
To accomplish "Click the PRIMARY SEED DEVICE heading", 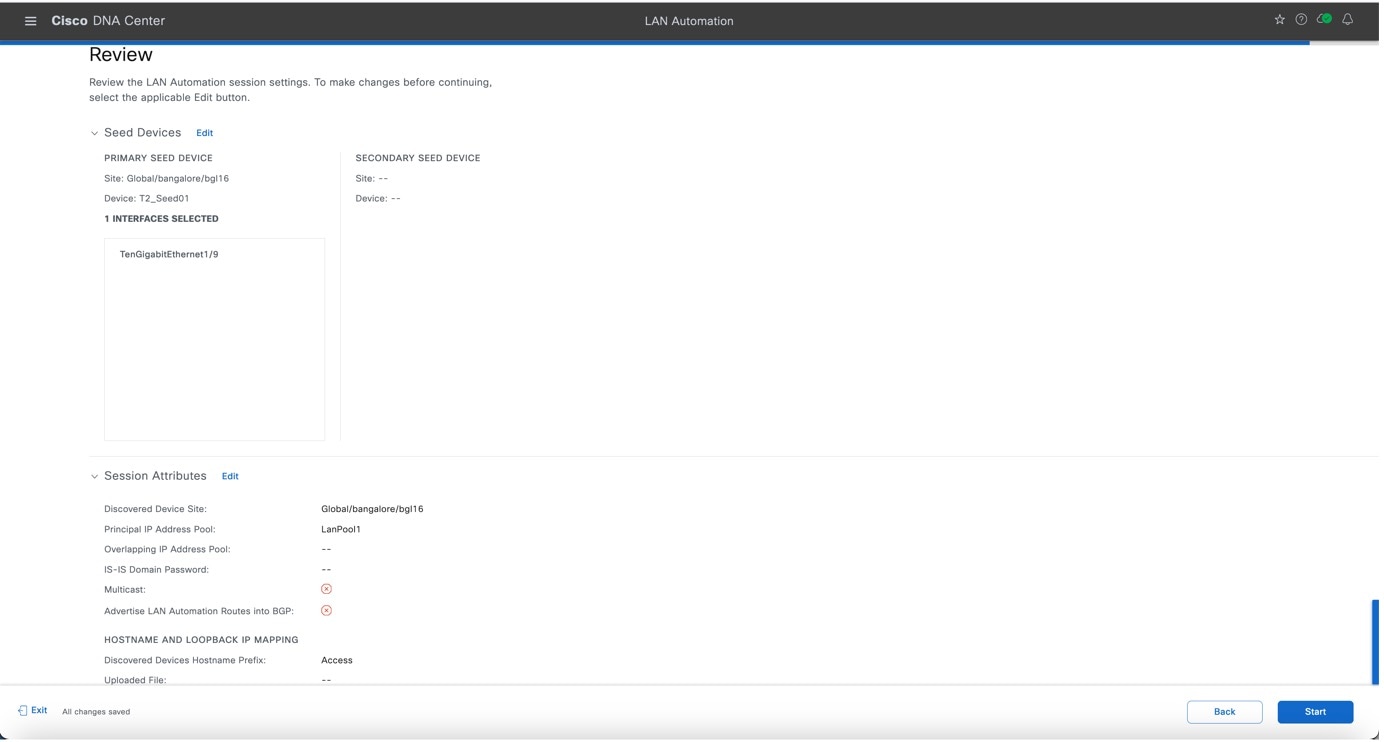I will pyautogui.click(x=158, y=158).
